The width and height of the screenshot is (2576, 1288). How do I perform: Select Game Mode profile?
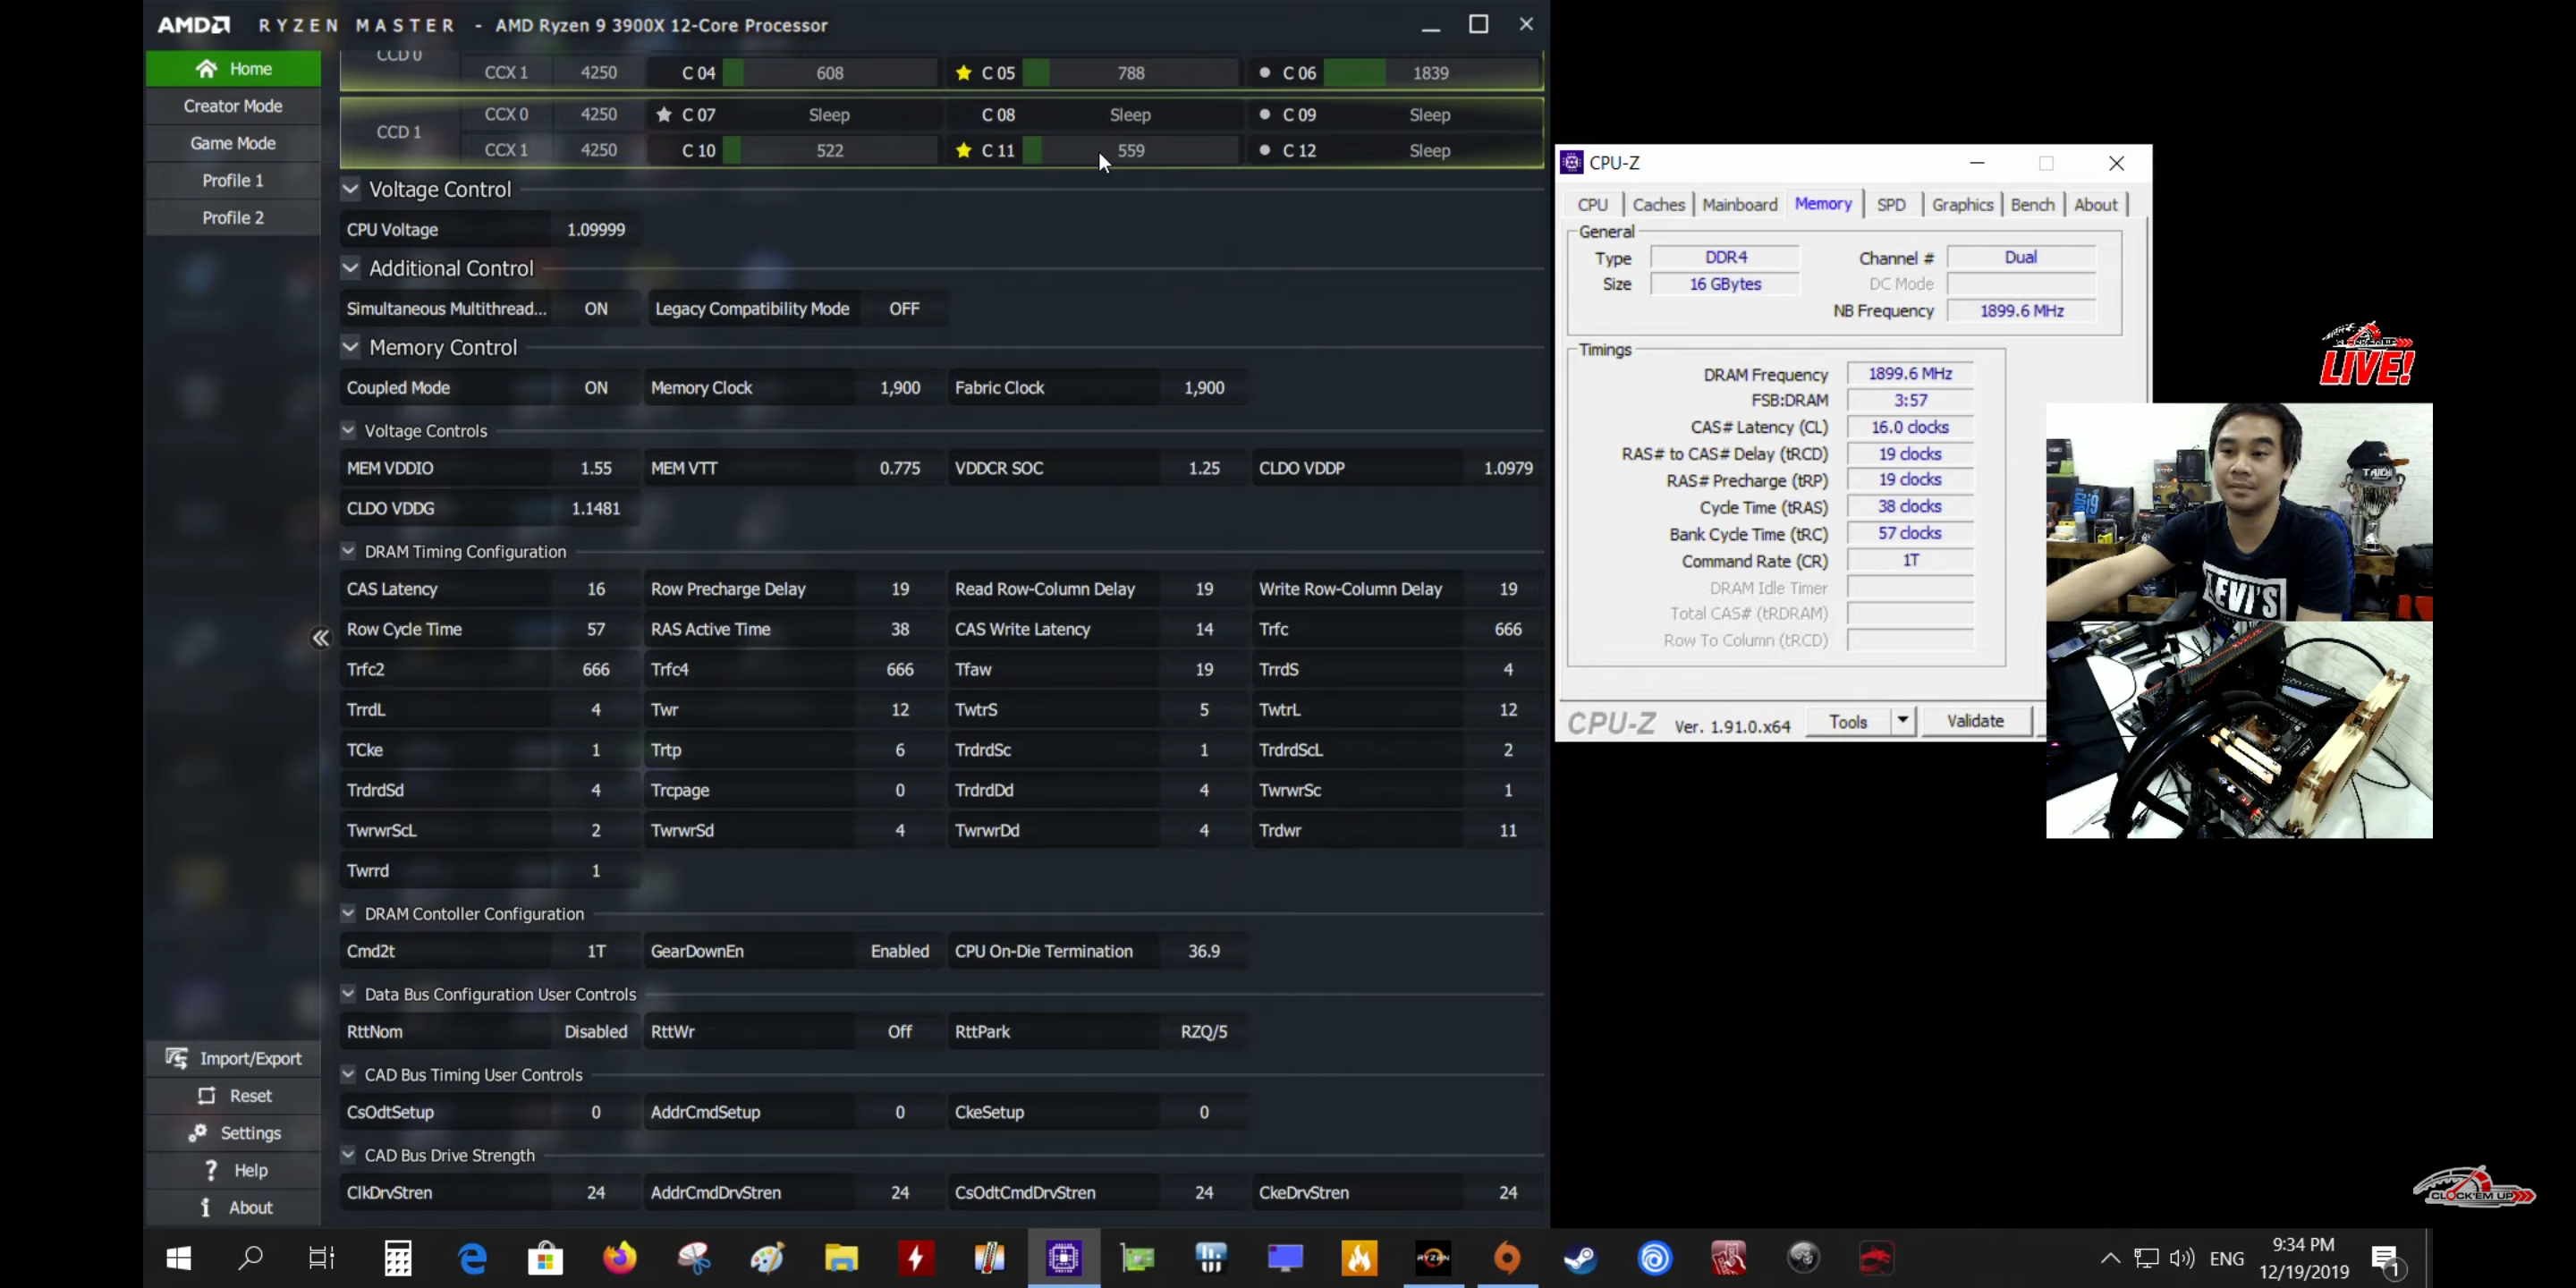tap(232, 143)
